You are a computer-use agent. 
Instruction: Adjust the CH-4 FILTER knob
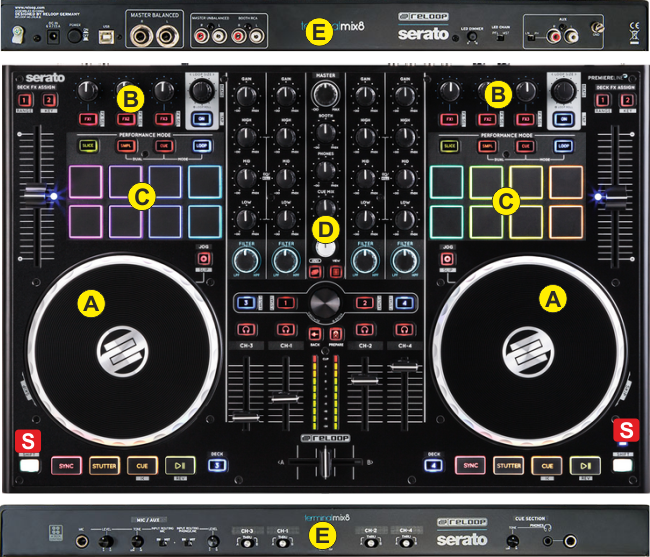(405, 261)
